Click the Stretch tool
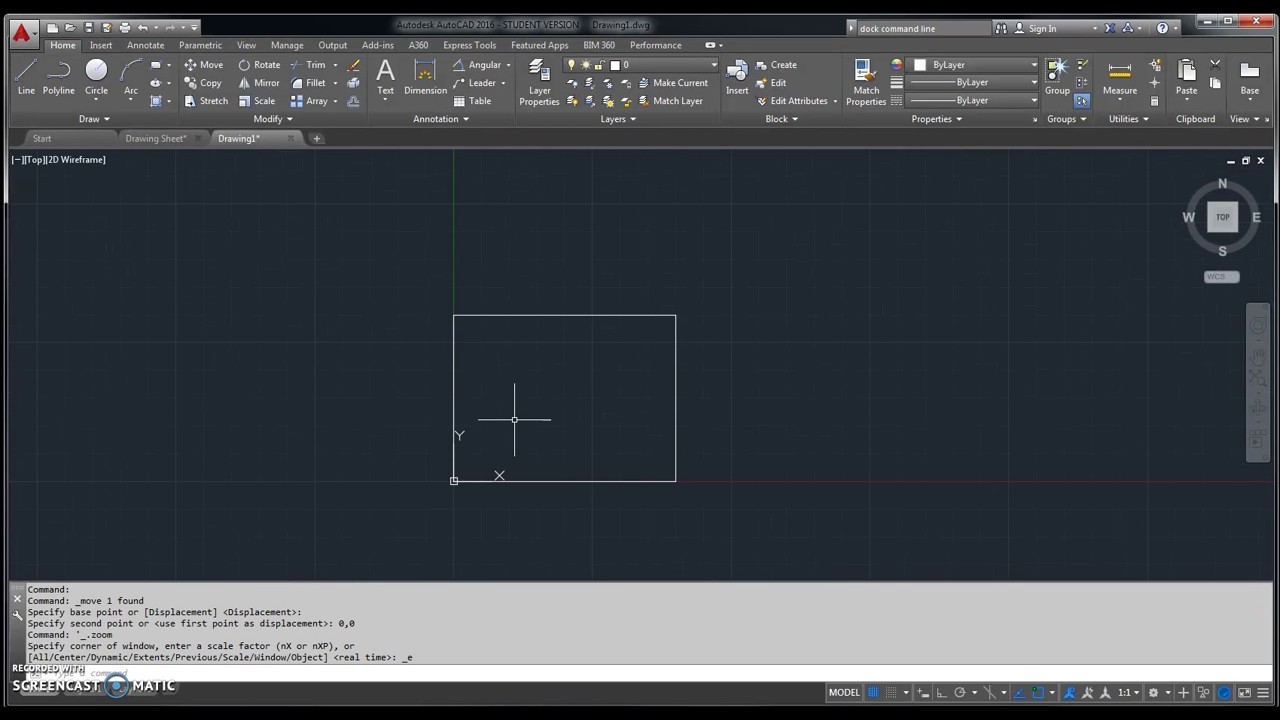The width and height of the screenshot is (1280, 720). 206,101
